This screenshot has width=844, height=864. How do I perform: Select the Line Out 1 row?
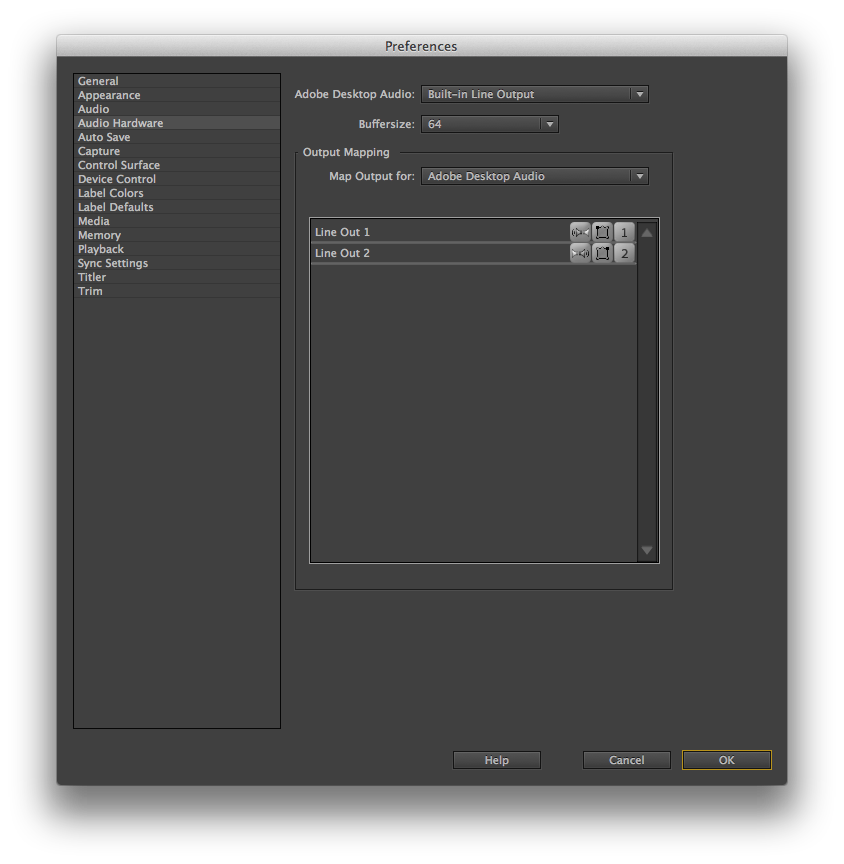tap(474, 233)
